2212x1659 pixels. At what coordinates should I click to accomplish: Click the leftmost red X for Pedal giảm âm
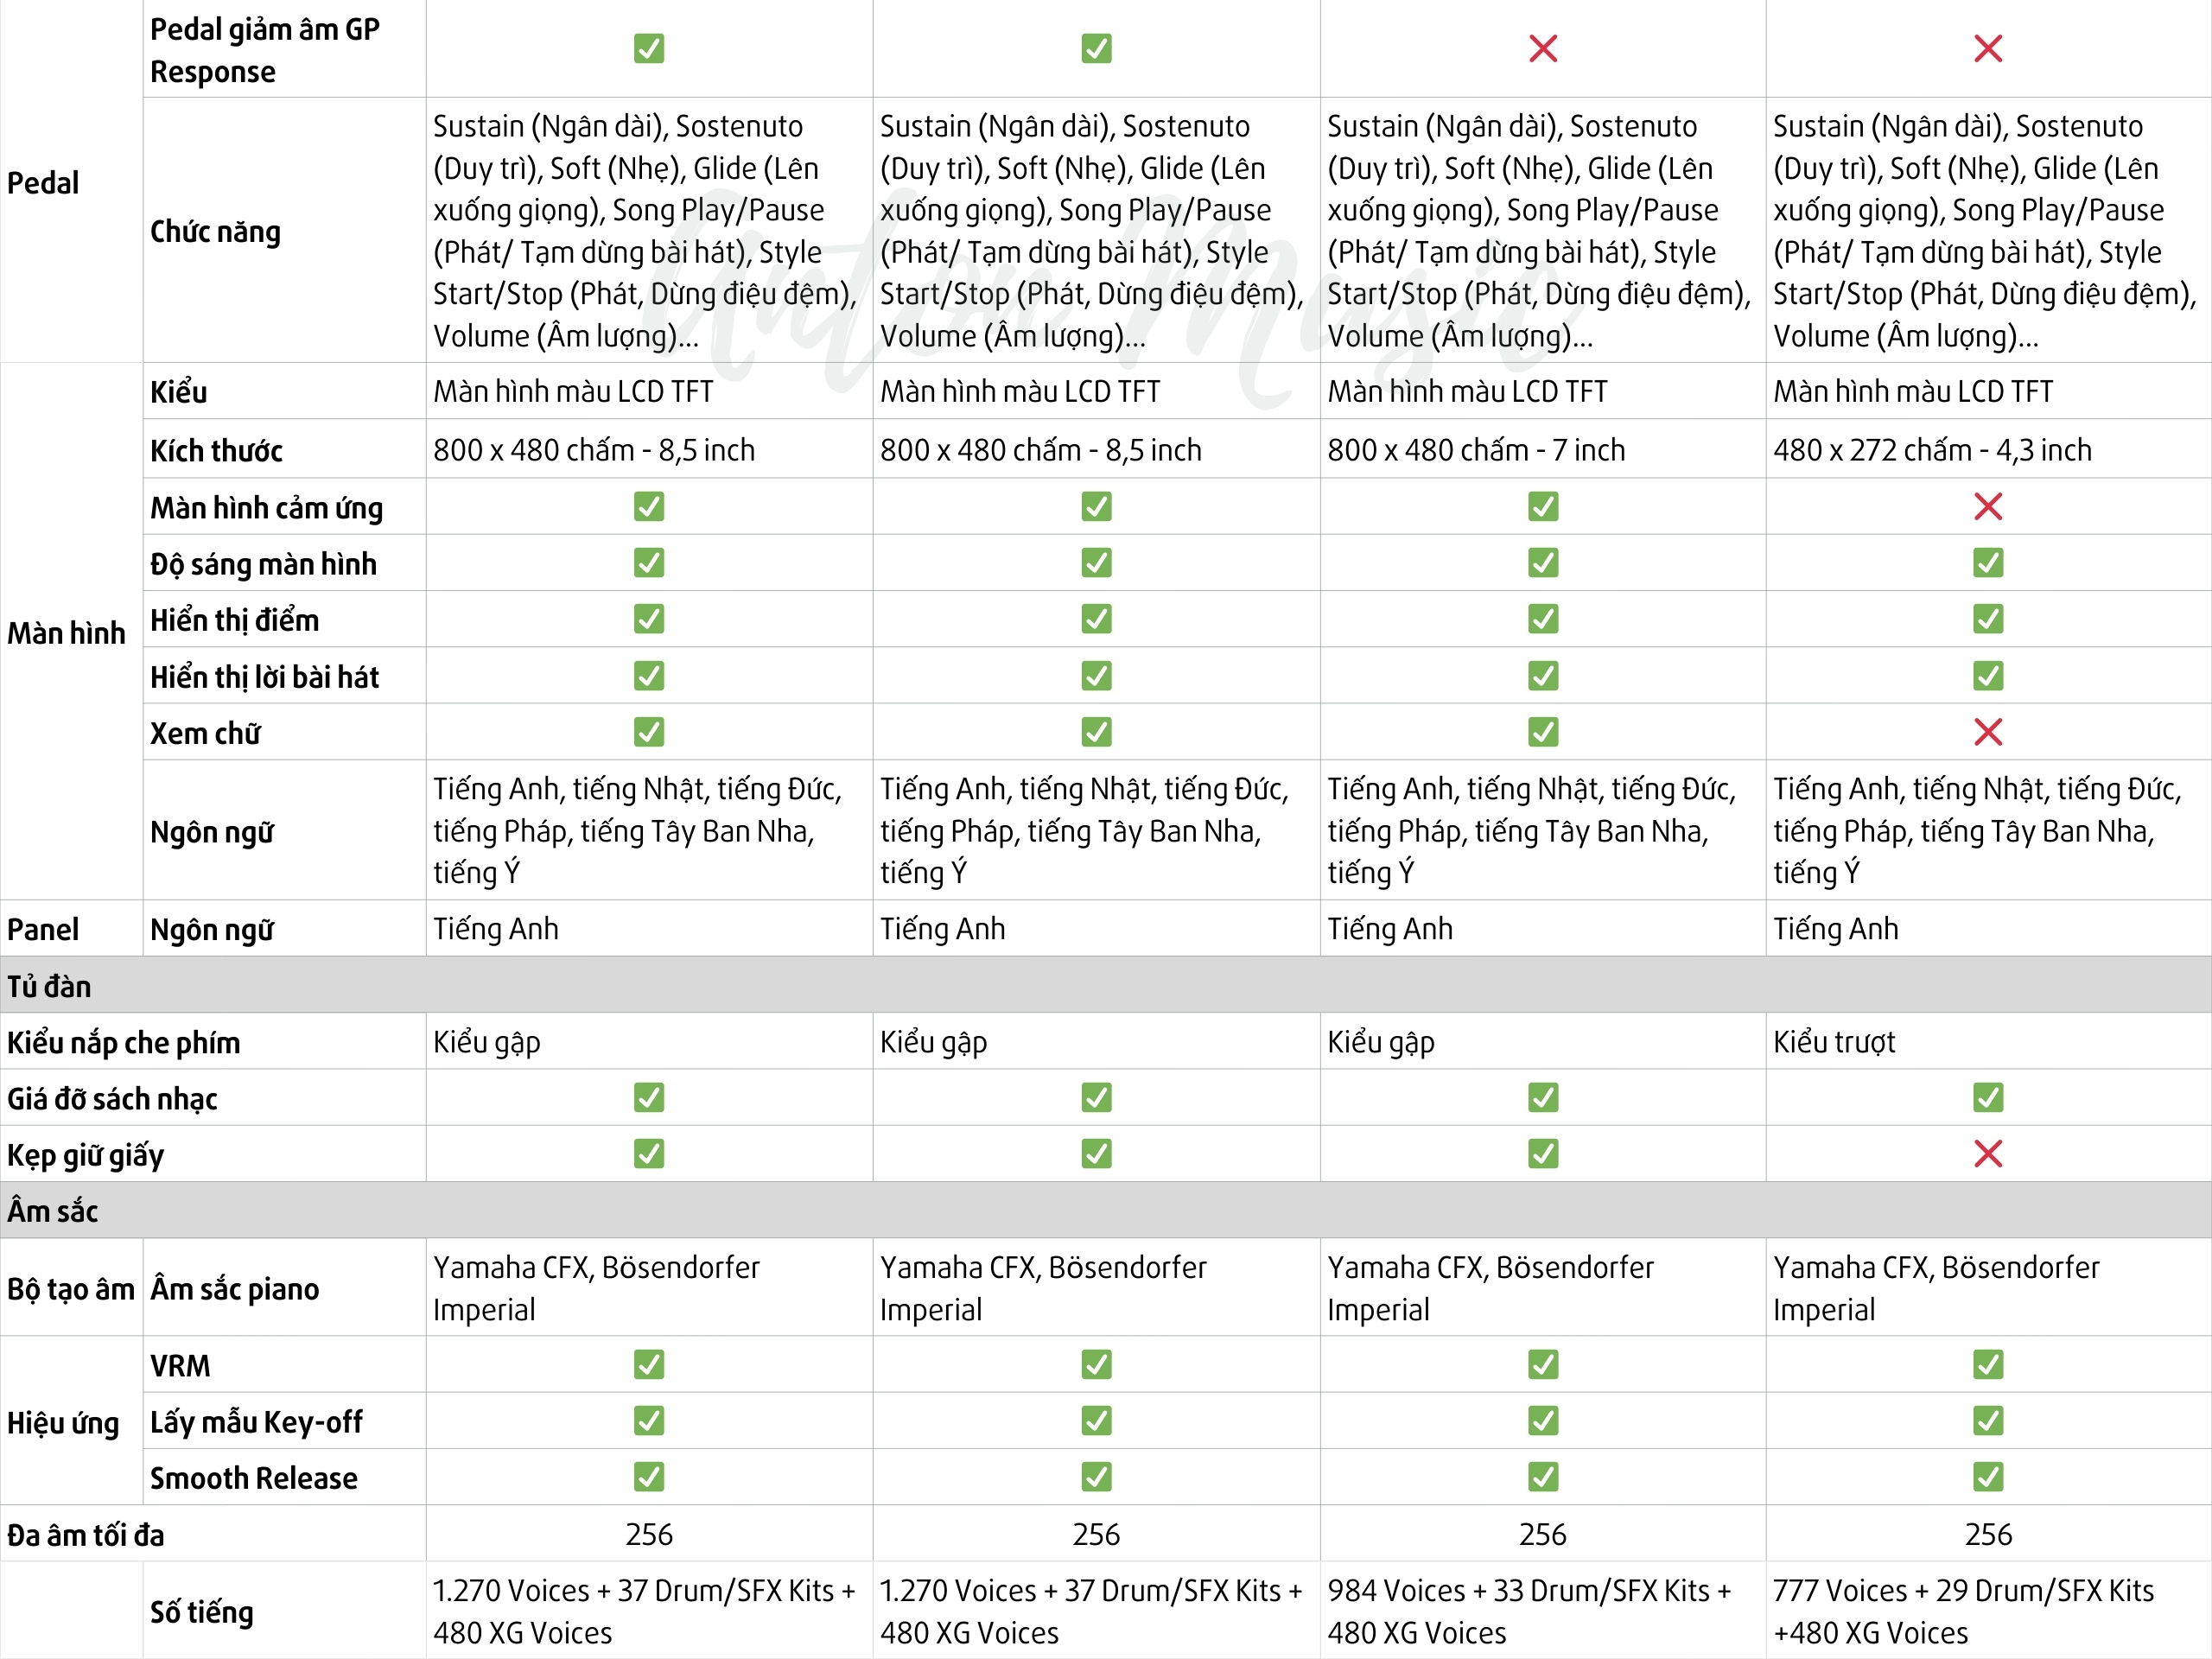tap(1542, 48)
